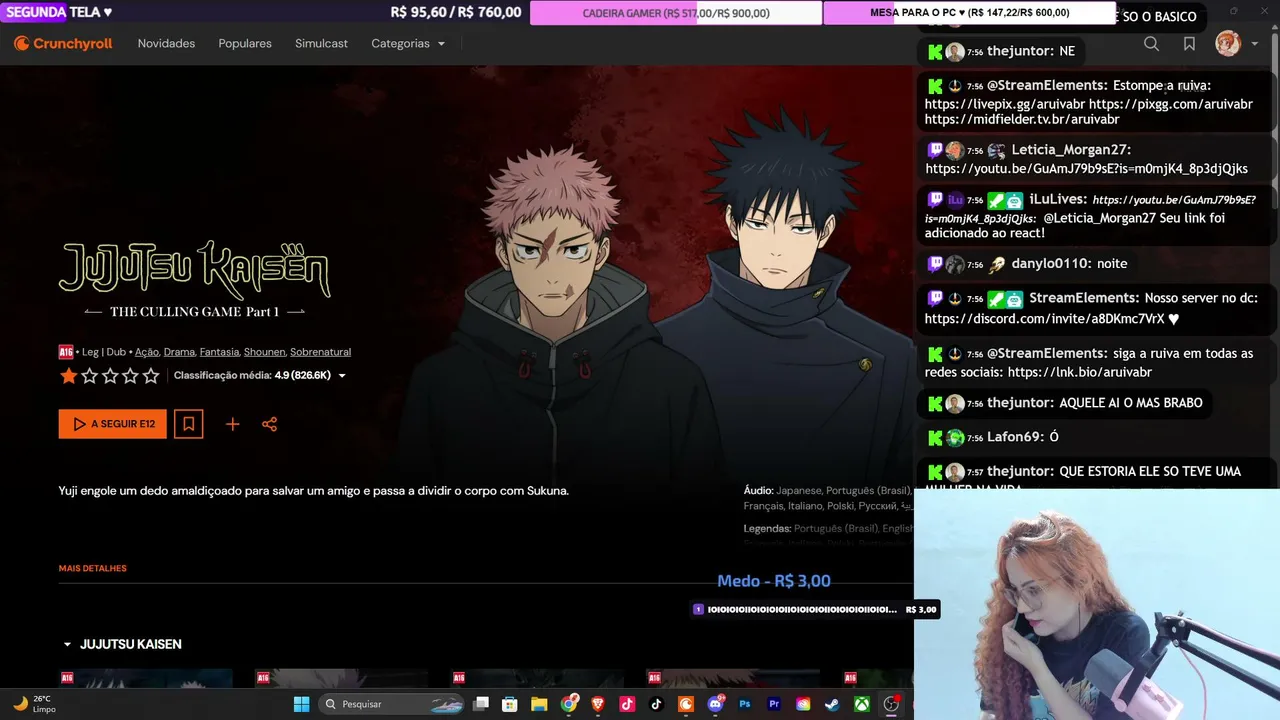Image resolution: width=1280 pixels, height=720 pixels.
Task: Add the series to a list with the plus icon
Action: coord(232,424)
